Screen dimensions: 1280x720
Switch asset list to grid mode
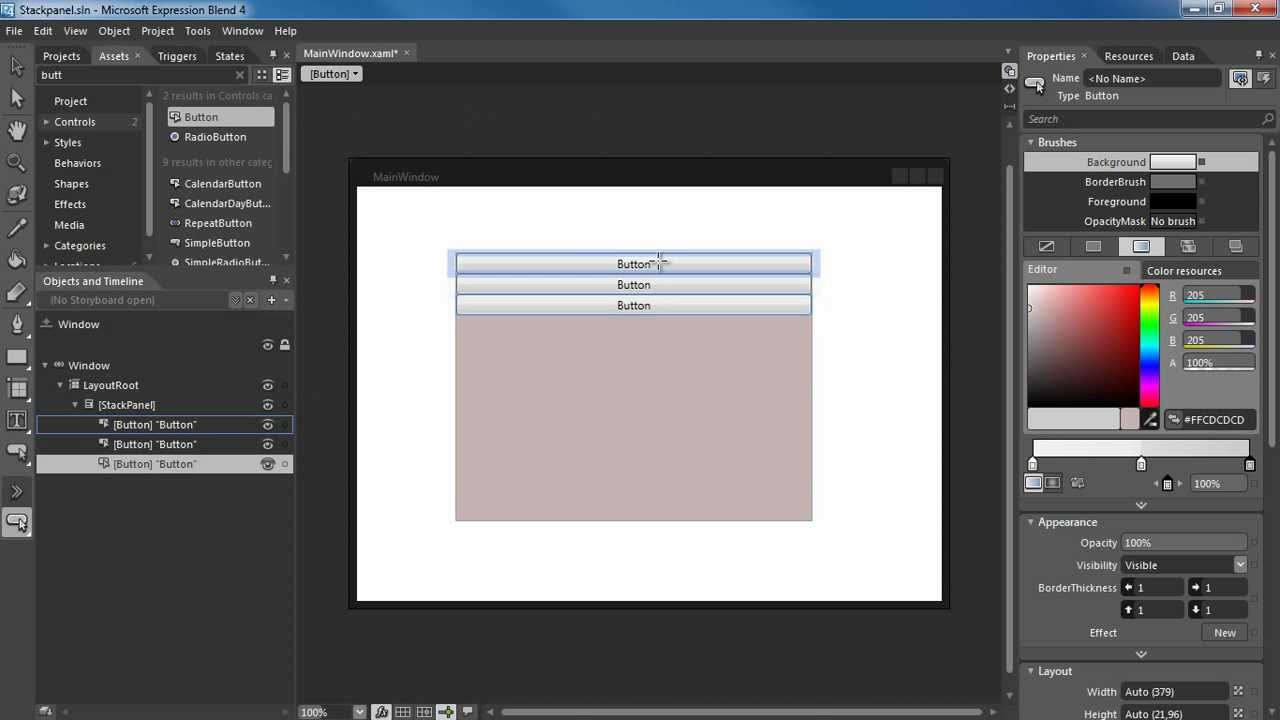pos(262,75)
